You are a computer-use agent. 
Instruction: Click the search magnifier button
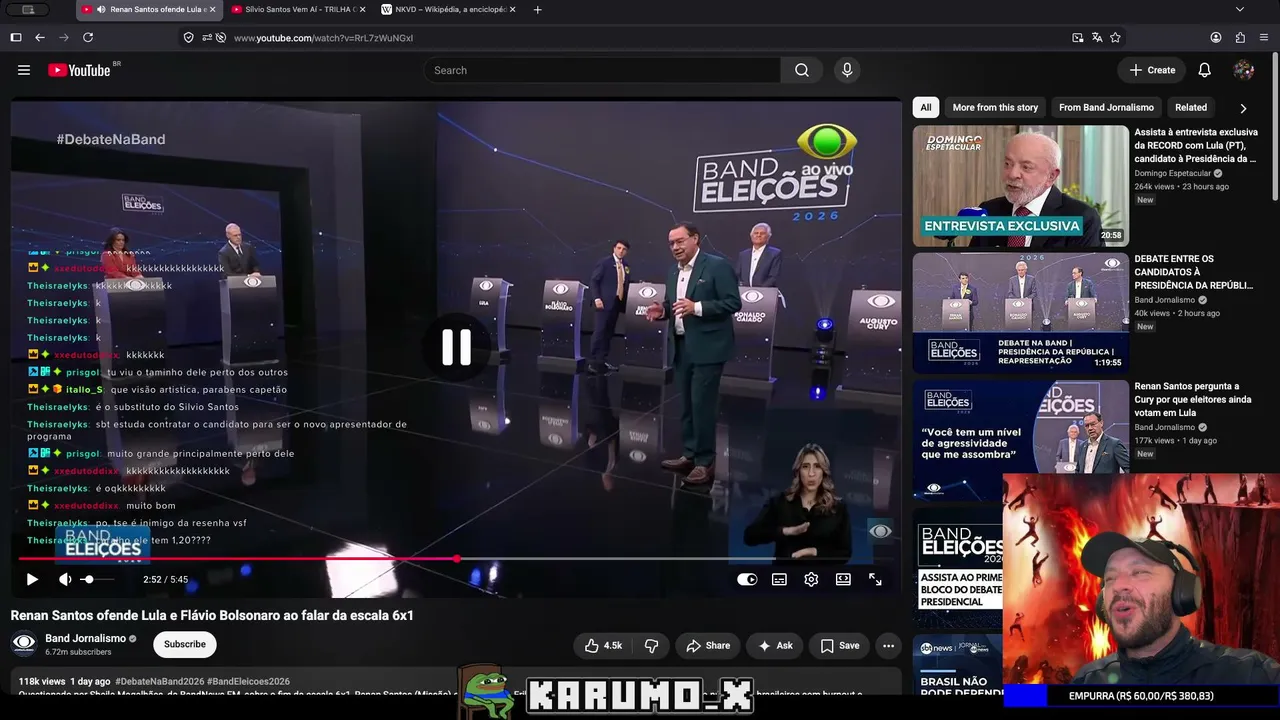(x=802, y=70)
